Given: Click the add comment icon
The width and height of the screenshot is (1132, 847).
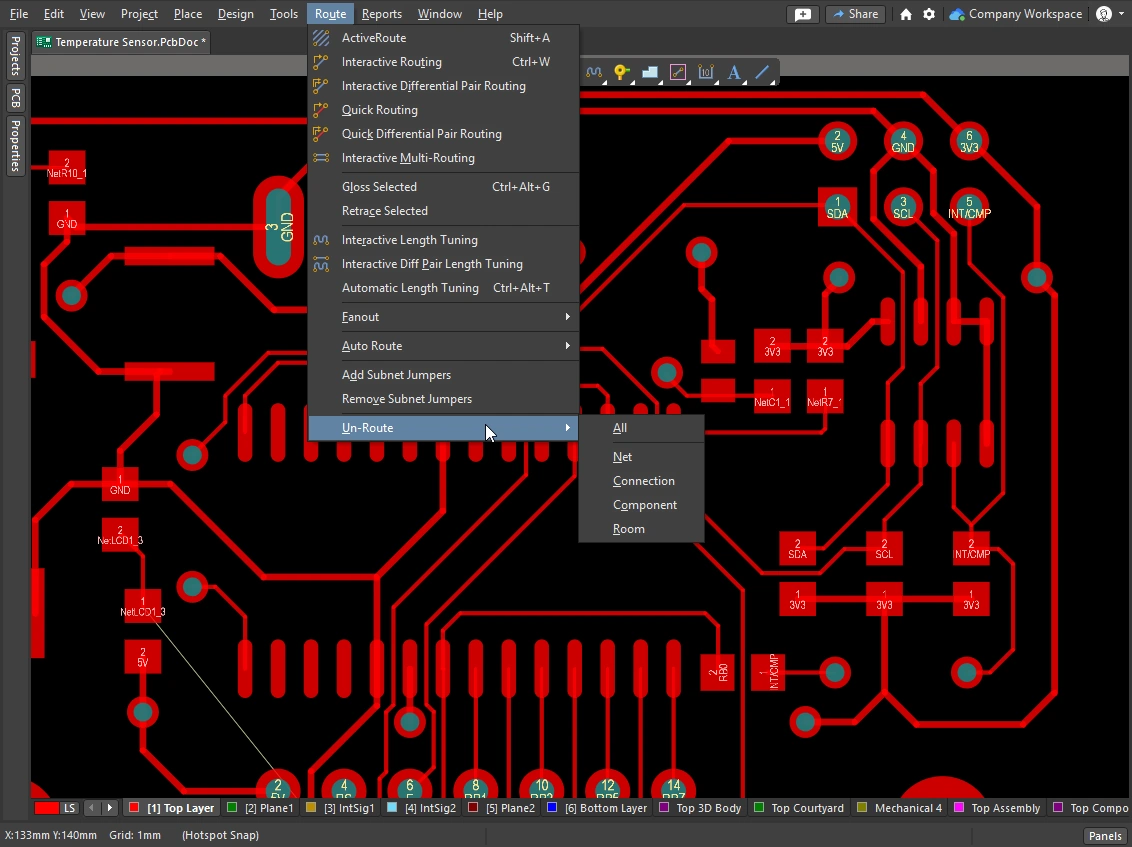Looking at the screenshot, I should click(803, 14).
